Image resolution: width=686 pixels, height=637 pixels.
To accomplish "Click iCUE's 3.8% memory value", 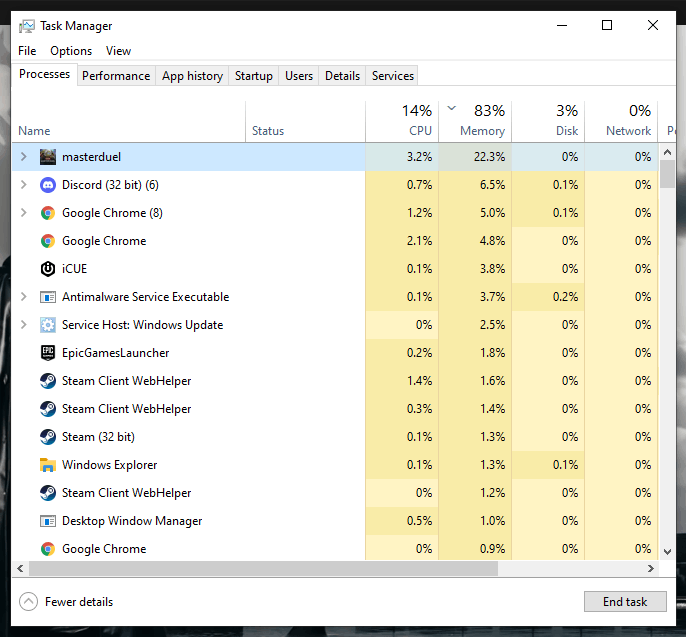I will [x=492, y=269].
